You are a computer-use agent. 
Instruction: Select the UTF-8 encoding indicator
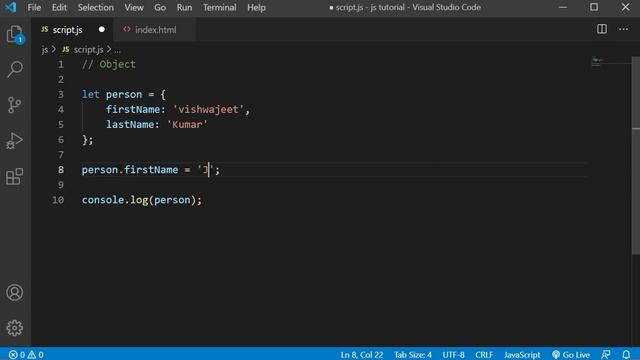[x=453, y=354]
